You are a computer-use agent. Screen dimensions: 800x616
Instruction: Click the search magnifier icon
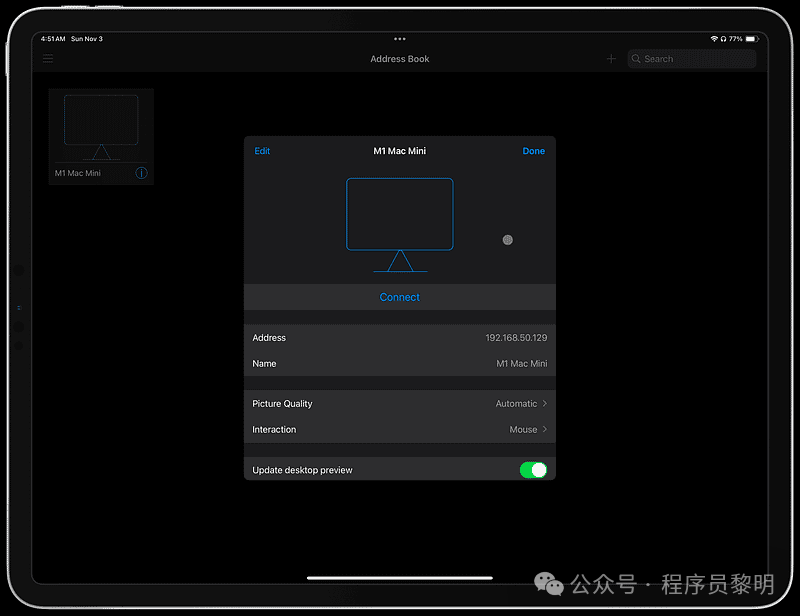pos(636,59)
